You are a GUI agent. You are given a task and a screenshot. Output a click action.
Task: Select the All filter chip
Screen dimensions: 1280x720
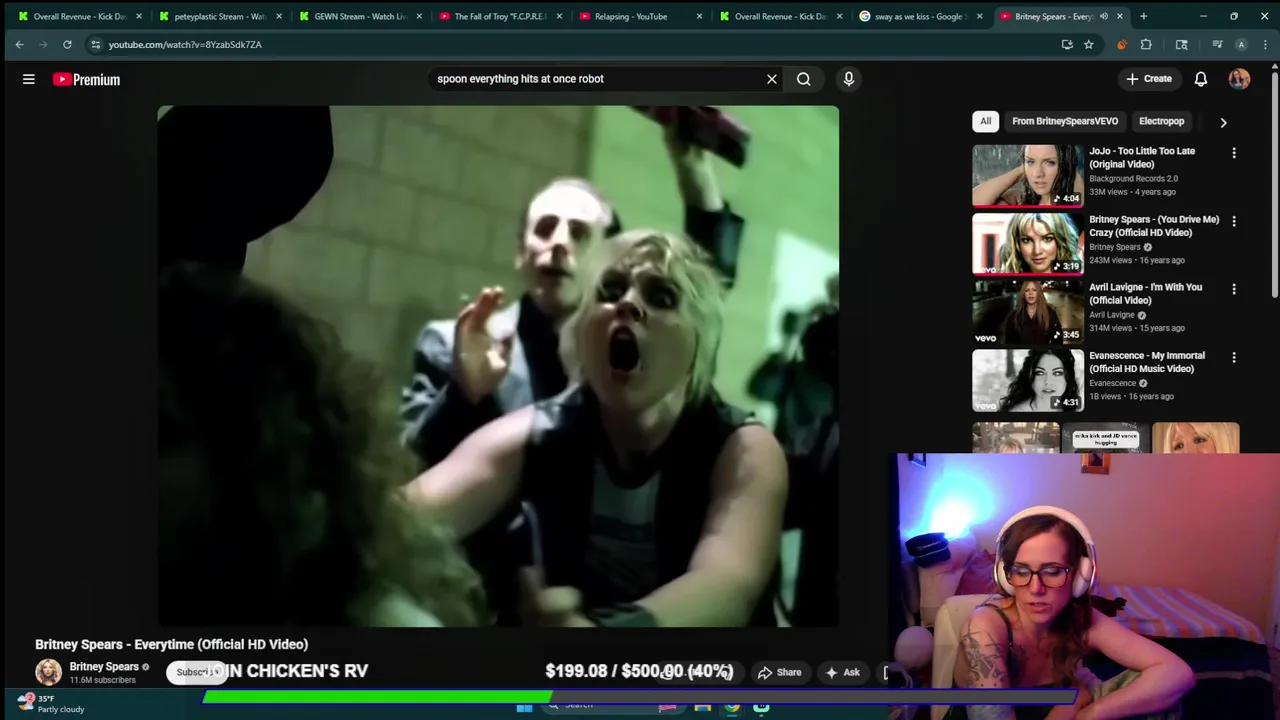click(x=985, y=121)
